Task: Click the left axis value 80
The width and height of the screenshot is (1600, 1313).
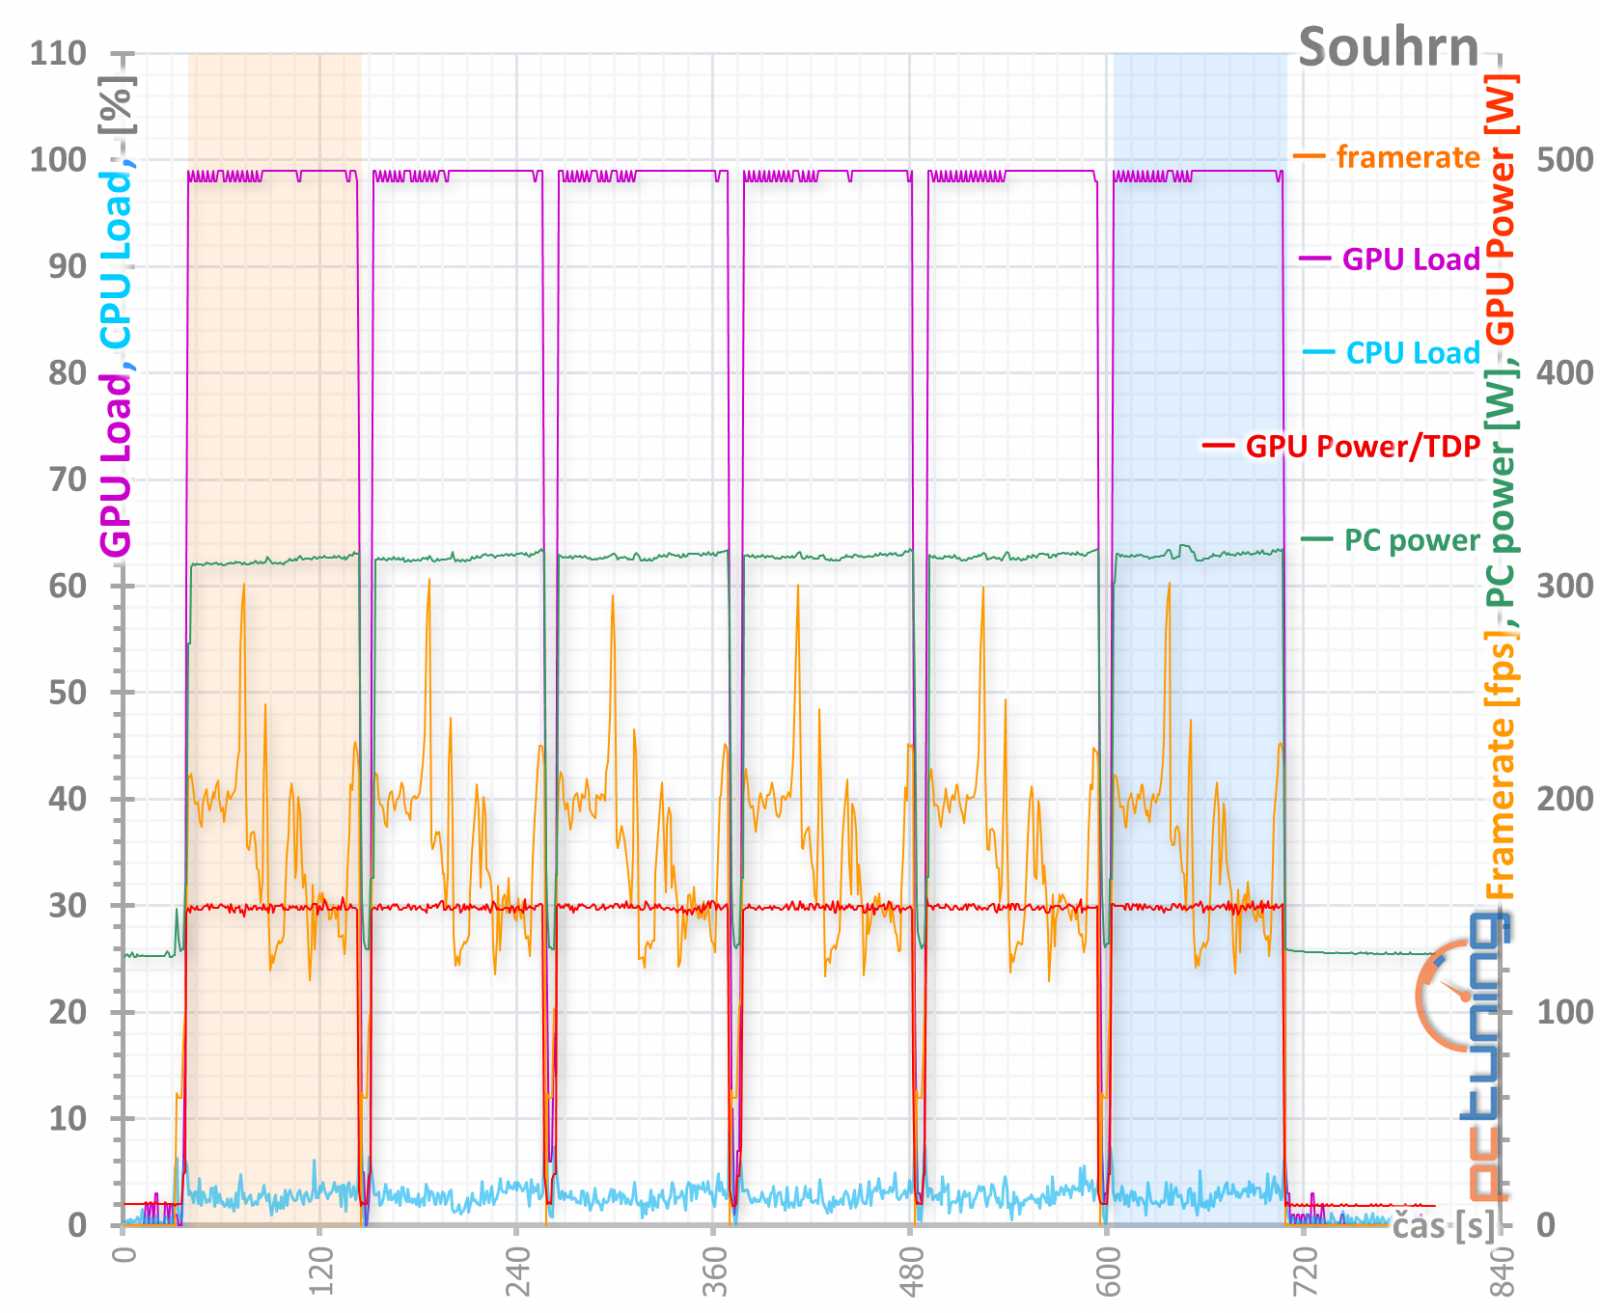Action: [x=68, y=373]
